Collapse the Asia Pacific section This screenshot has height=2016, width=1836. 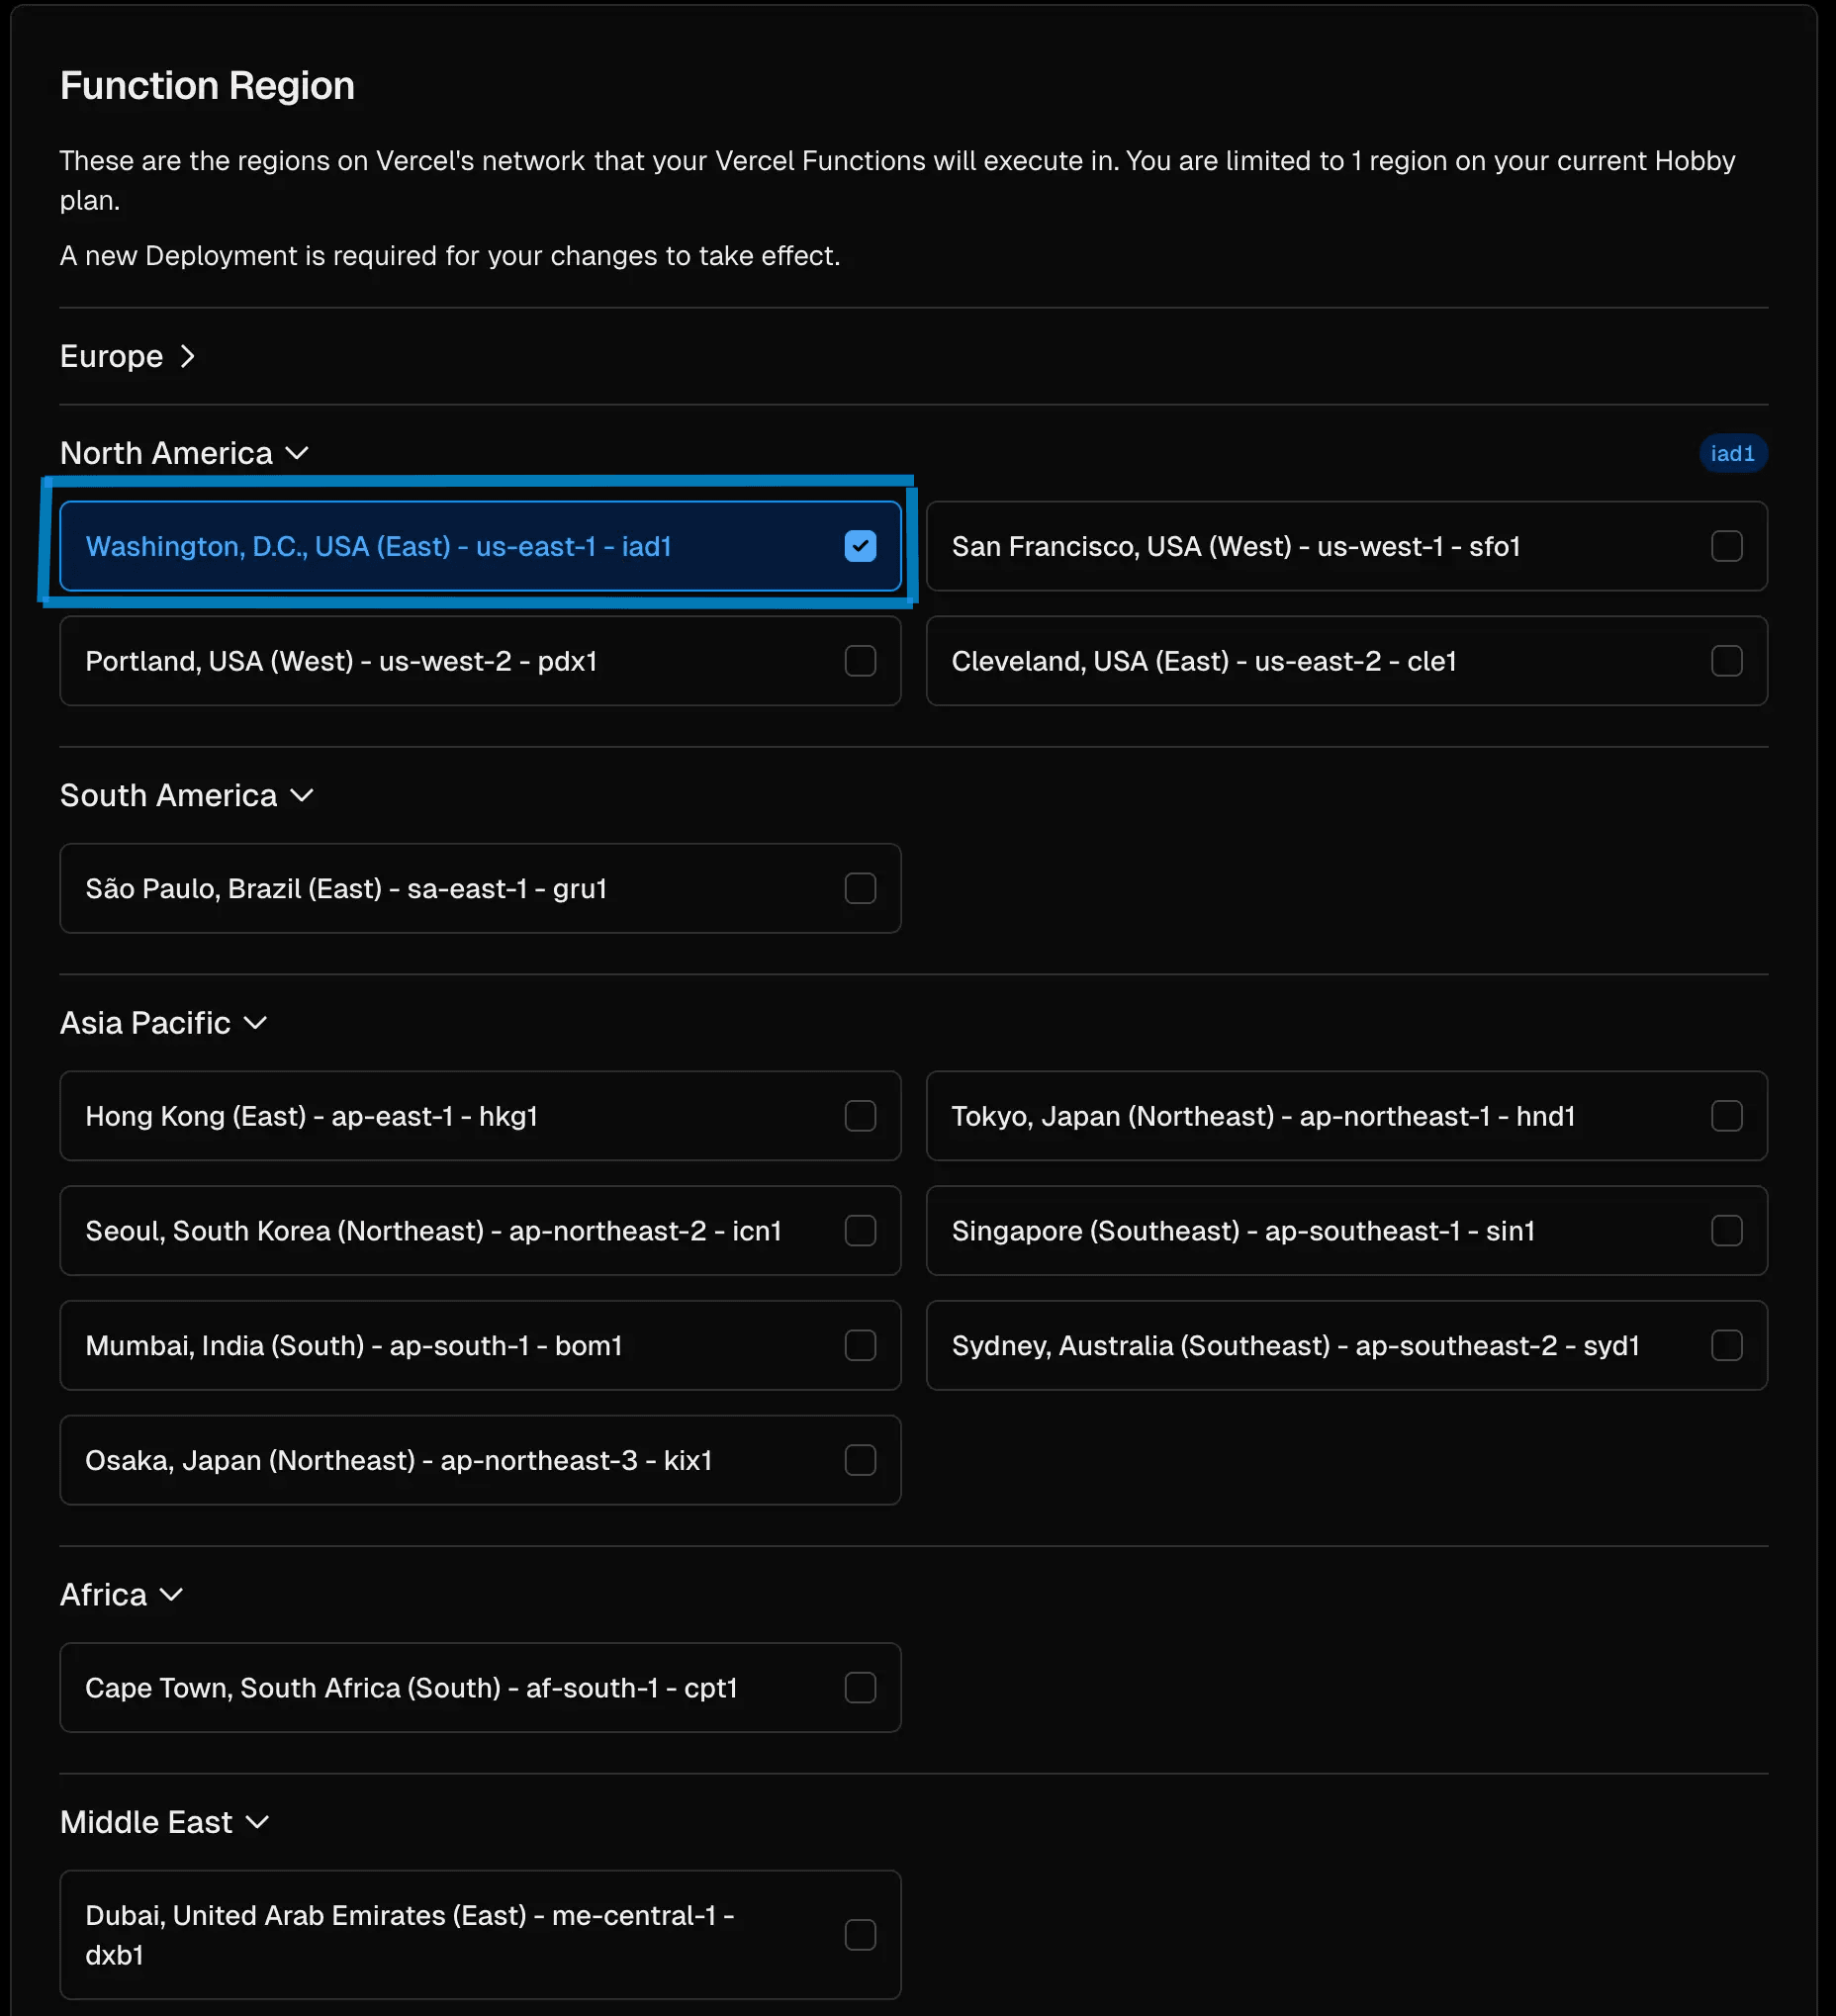click(x=163, y=1023)
